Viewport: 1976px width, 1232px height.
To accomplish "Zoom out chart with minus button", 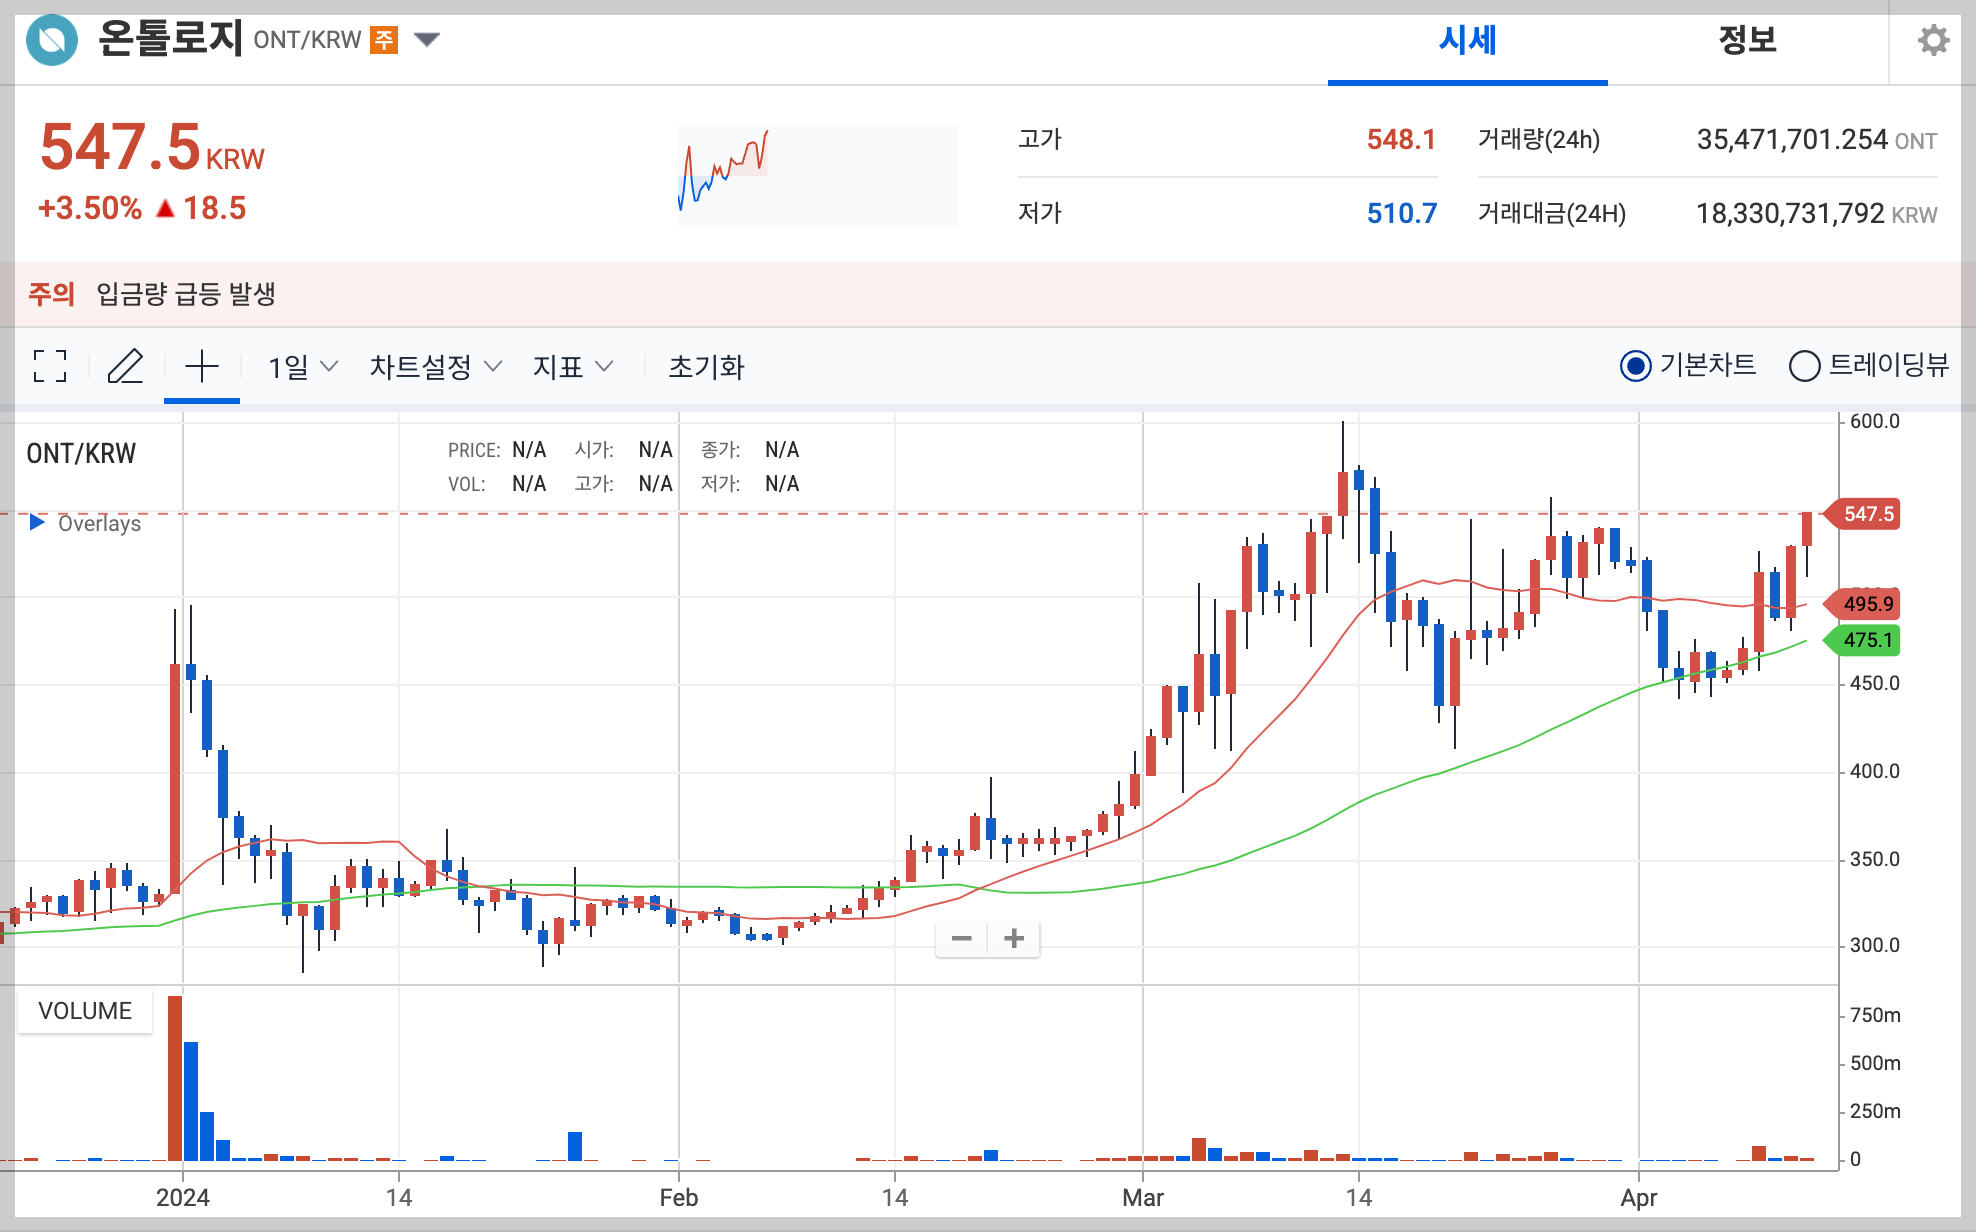I will [961, 938].
